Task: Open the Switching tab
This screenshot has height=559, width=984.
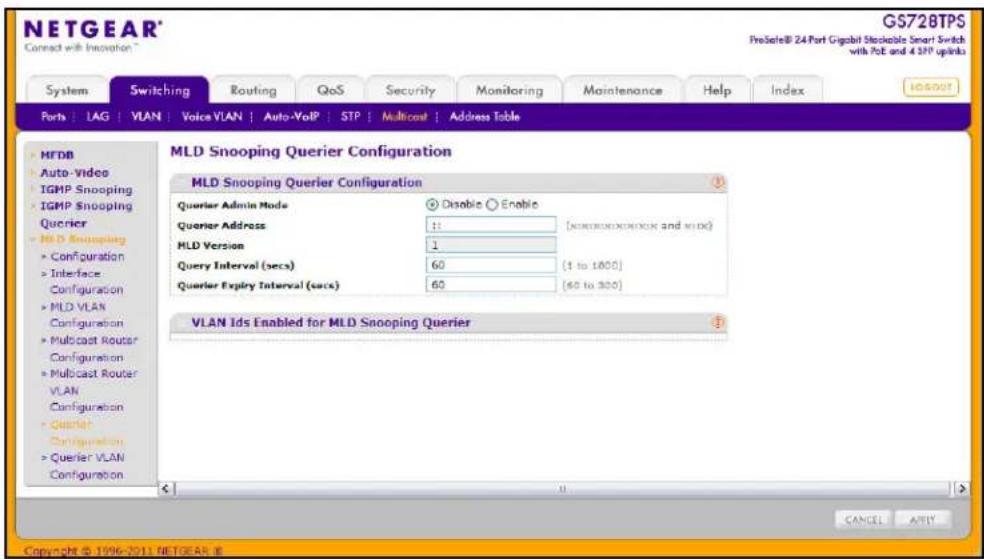Action: pyautogui.click(x=160, y=90)
